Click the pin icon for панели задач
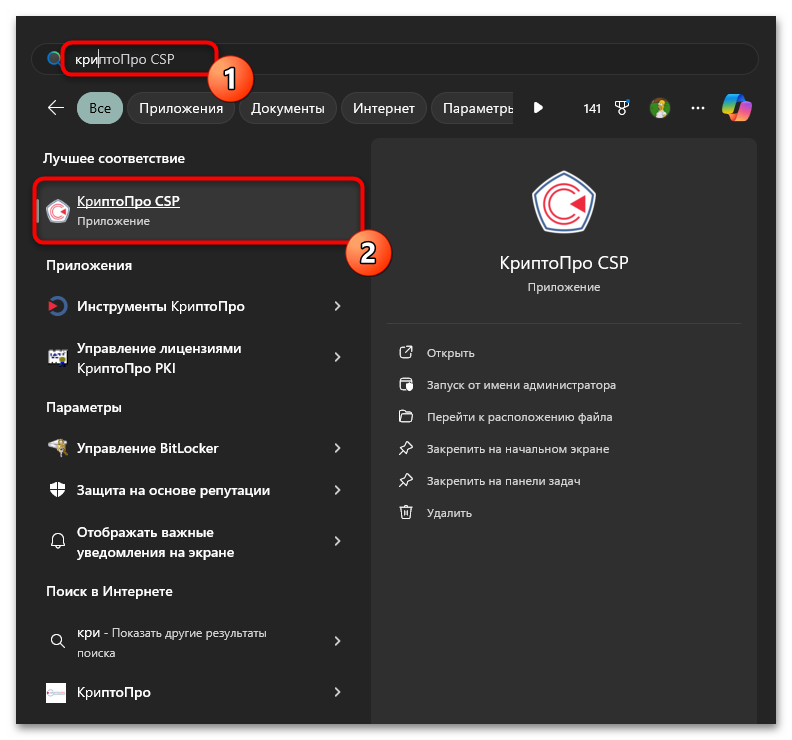This screenshot has width=792, height=740. coord(406,480)
